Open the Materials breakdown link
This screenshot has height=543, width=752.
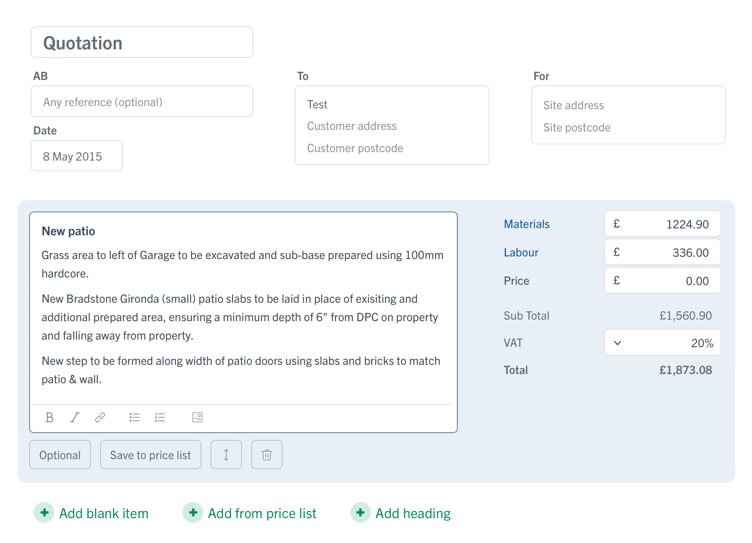[526, 224]
